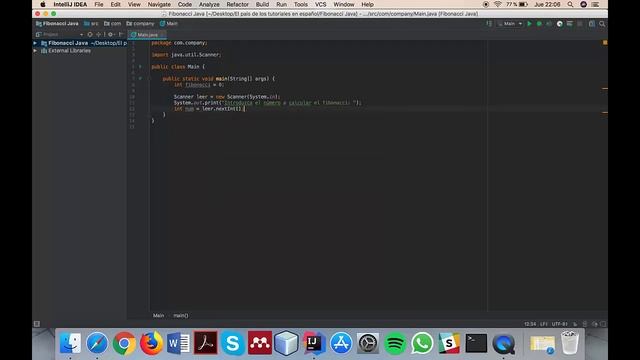Screen dimensions: 640x360
Task: Open the Help menu
Action: point(367,4)
